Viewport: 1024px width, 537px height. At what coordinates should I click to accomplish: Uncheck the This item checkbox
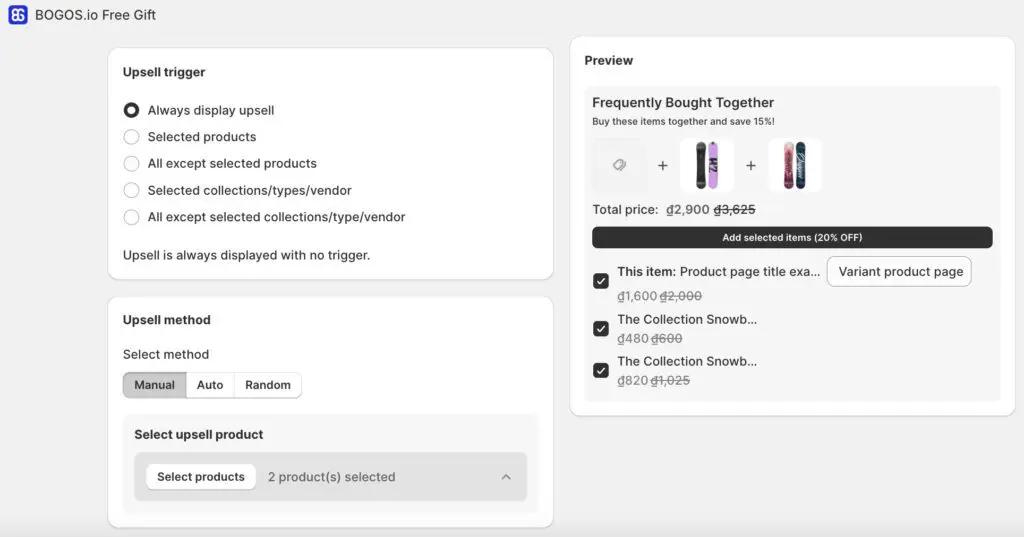point(601,281)
